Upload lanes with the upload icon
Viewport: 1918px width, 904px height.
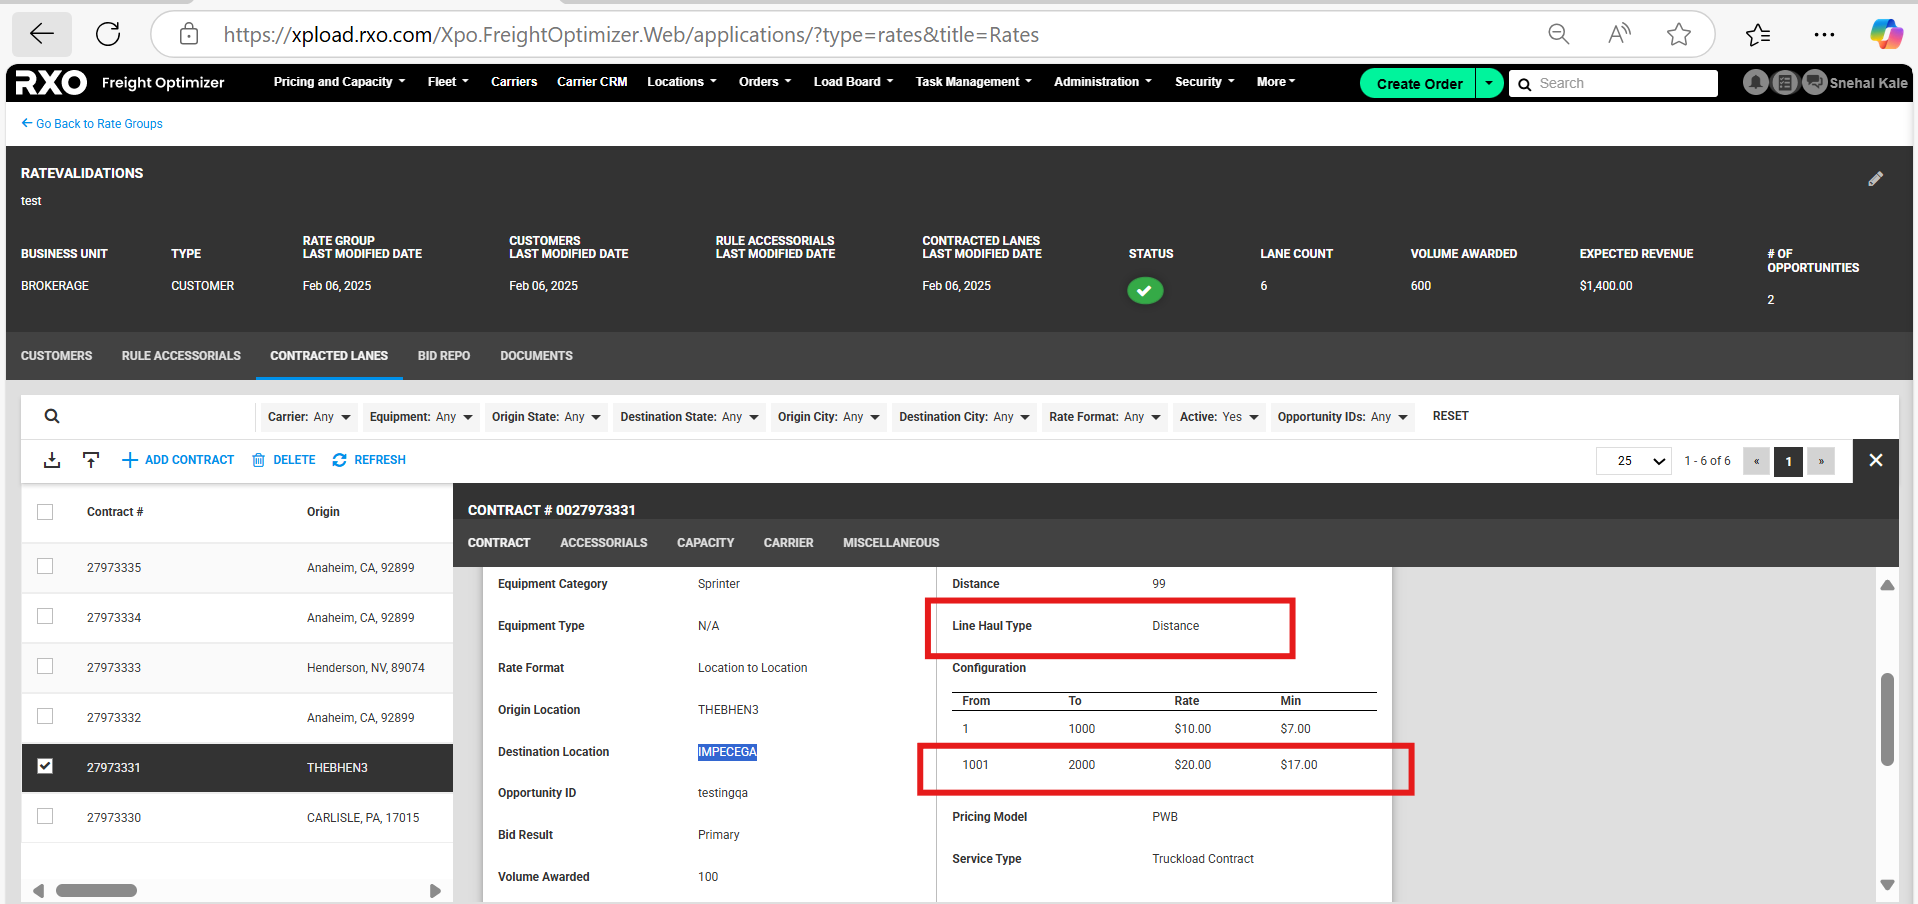(x=91, y=460)
